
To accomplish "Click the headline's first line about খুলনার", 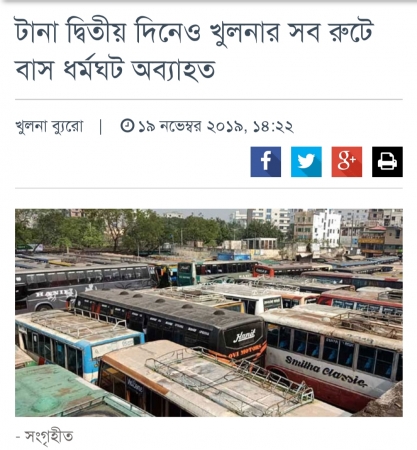I will click(194, 31).
